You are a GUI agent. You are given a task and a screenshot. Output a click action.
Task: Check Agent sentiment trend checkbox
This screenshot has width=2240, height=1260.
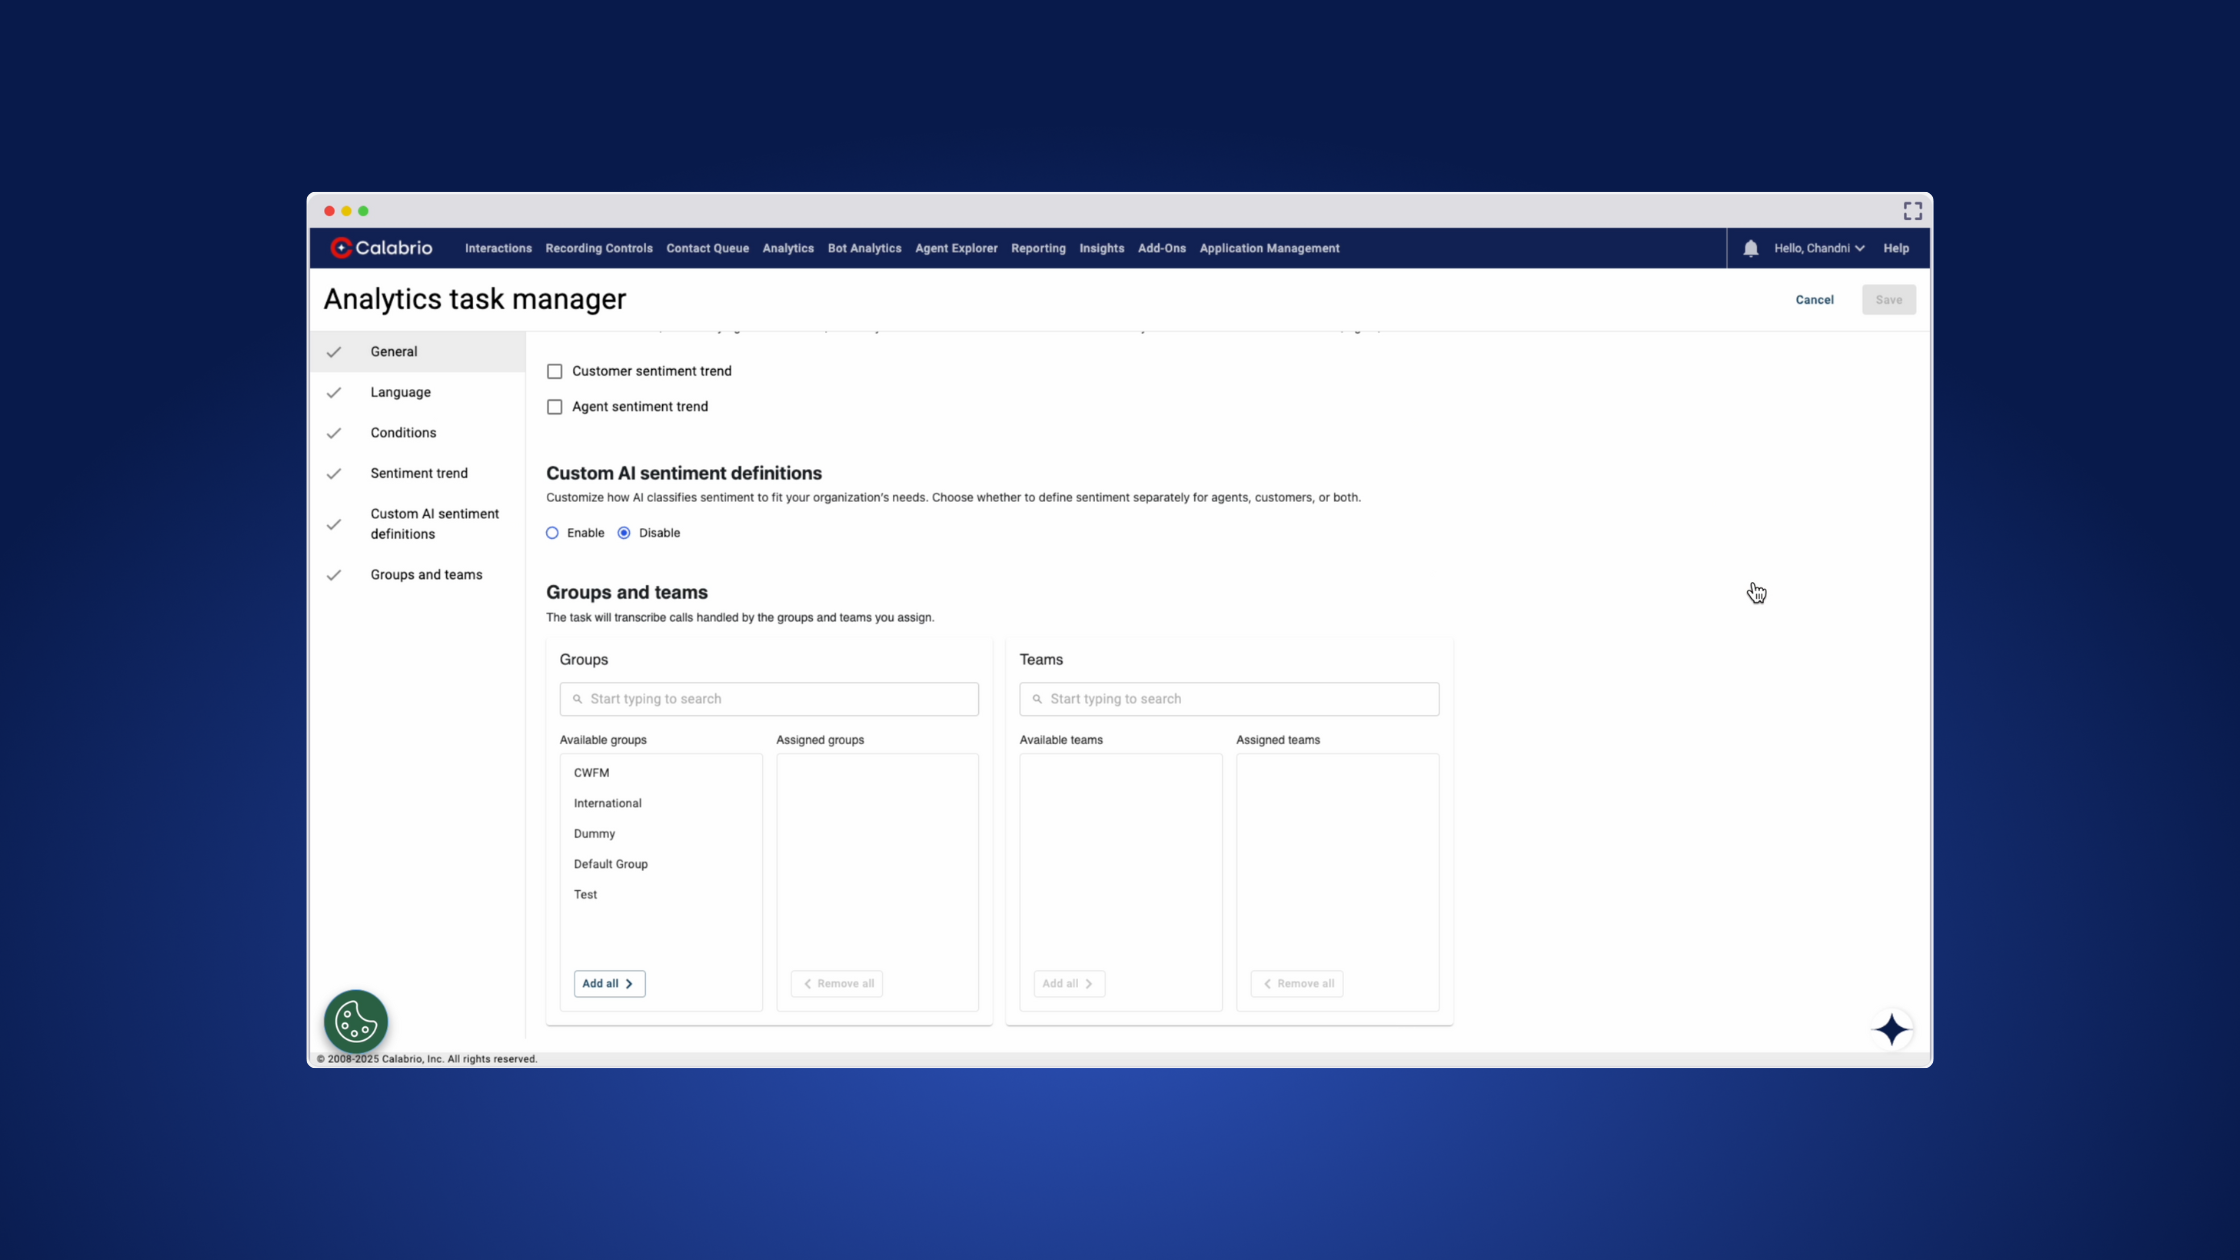click(555, 407)
